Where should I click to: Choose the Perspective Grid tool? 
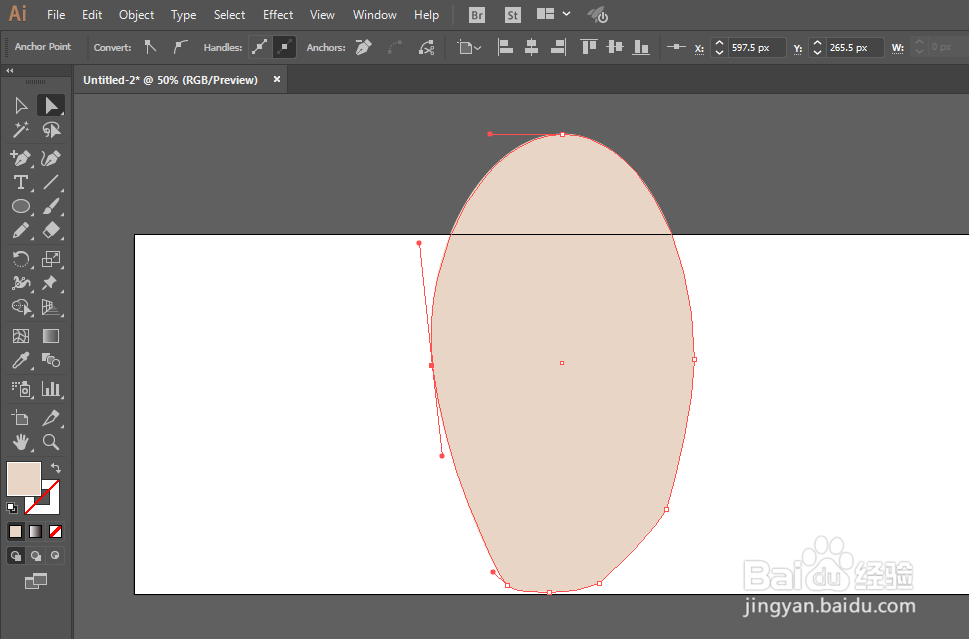pos(51,307)
